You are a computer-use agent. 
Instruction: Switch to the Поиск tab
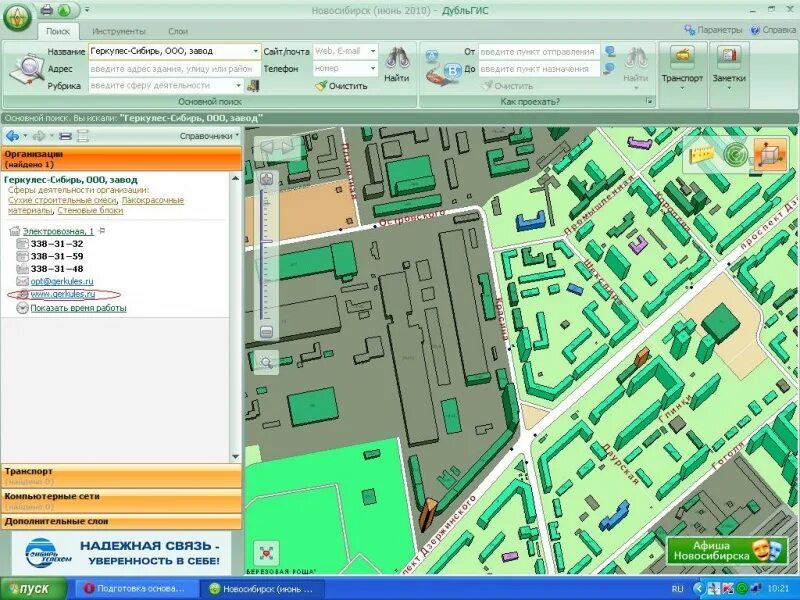(x=58, y=31)
